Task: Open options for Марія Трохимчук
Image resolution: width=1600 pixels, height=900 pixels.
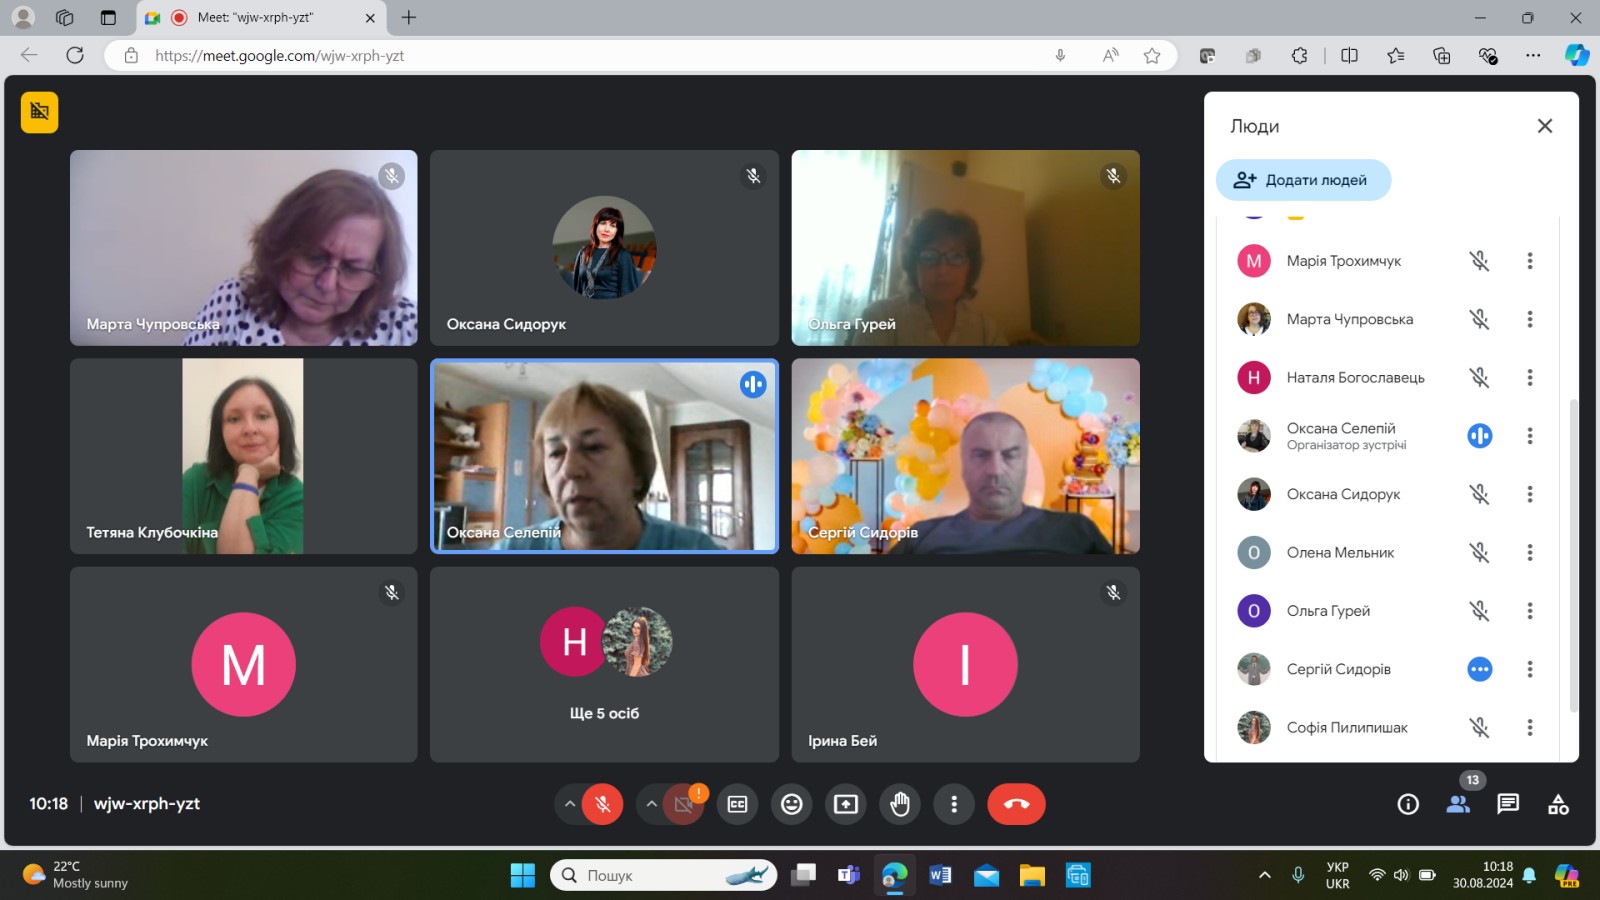Action: click(1529, 261)
